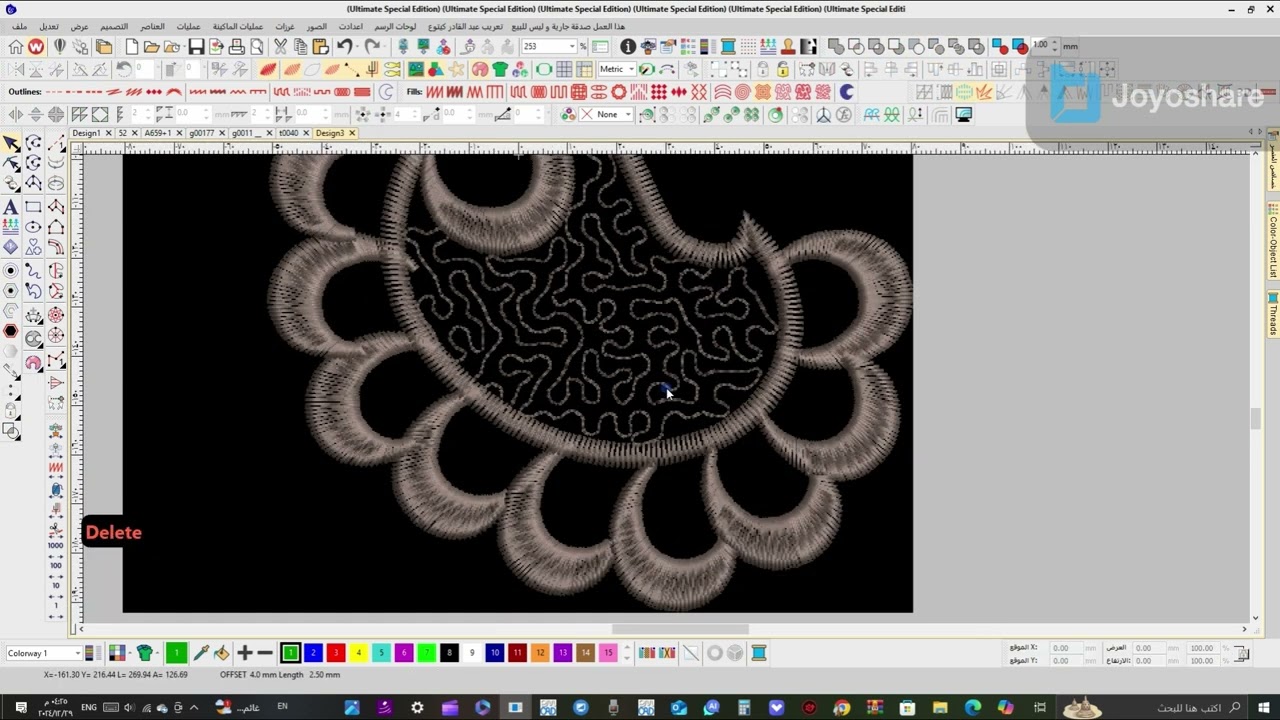
Task: Toggle the grid display icon
Action: pos(564,69)
